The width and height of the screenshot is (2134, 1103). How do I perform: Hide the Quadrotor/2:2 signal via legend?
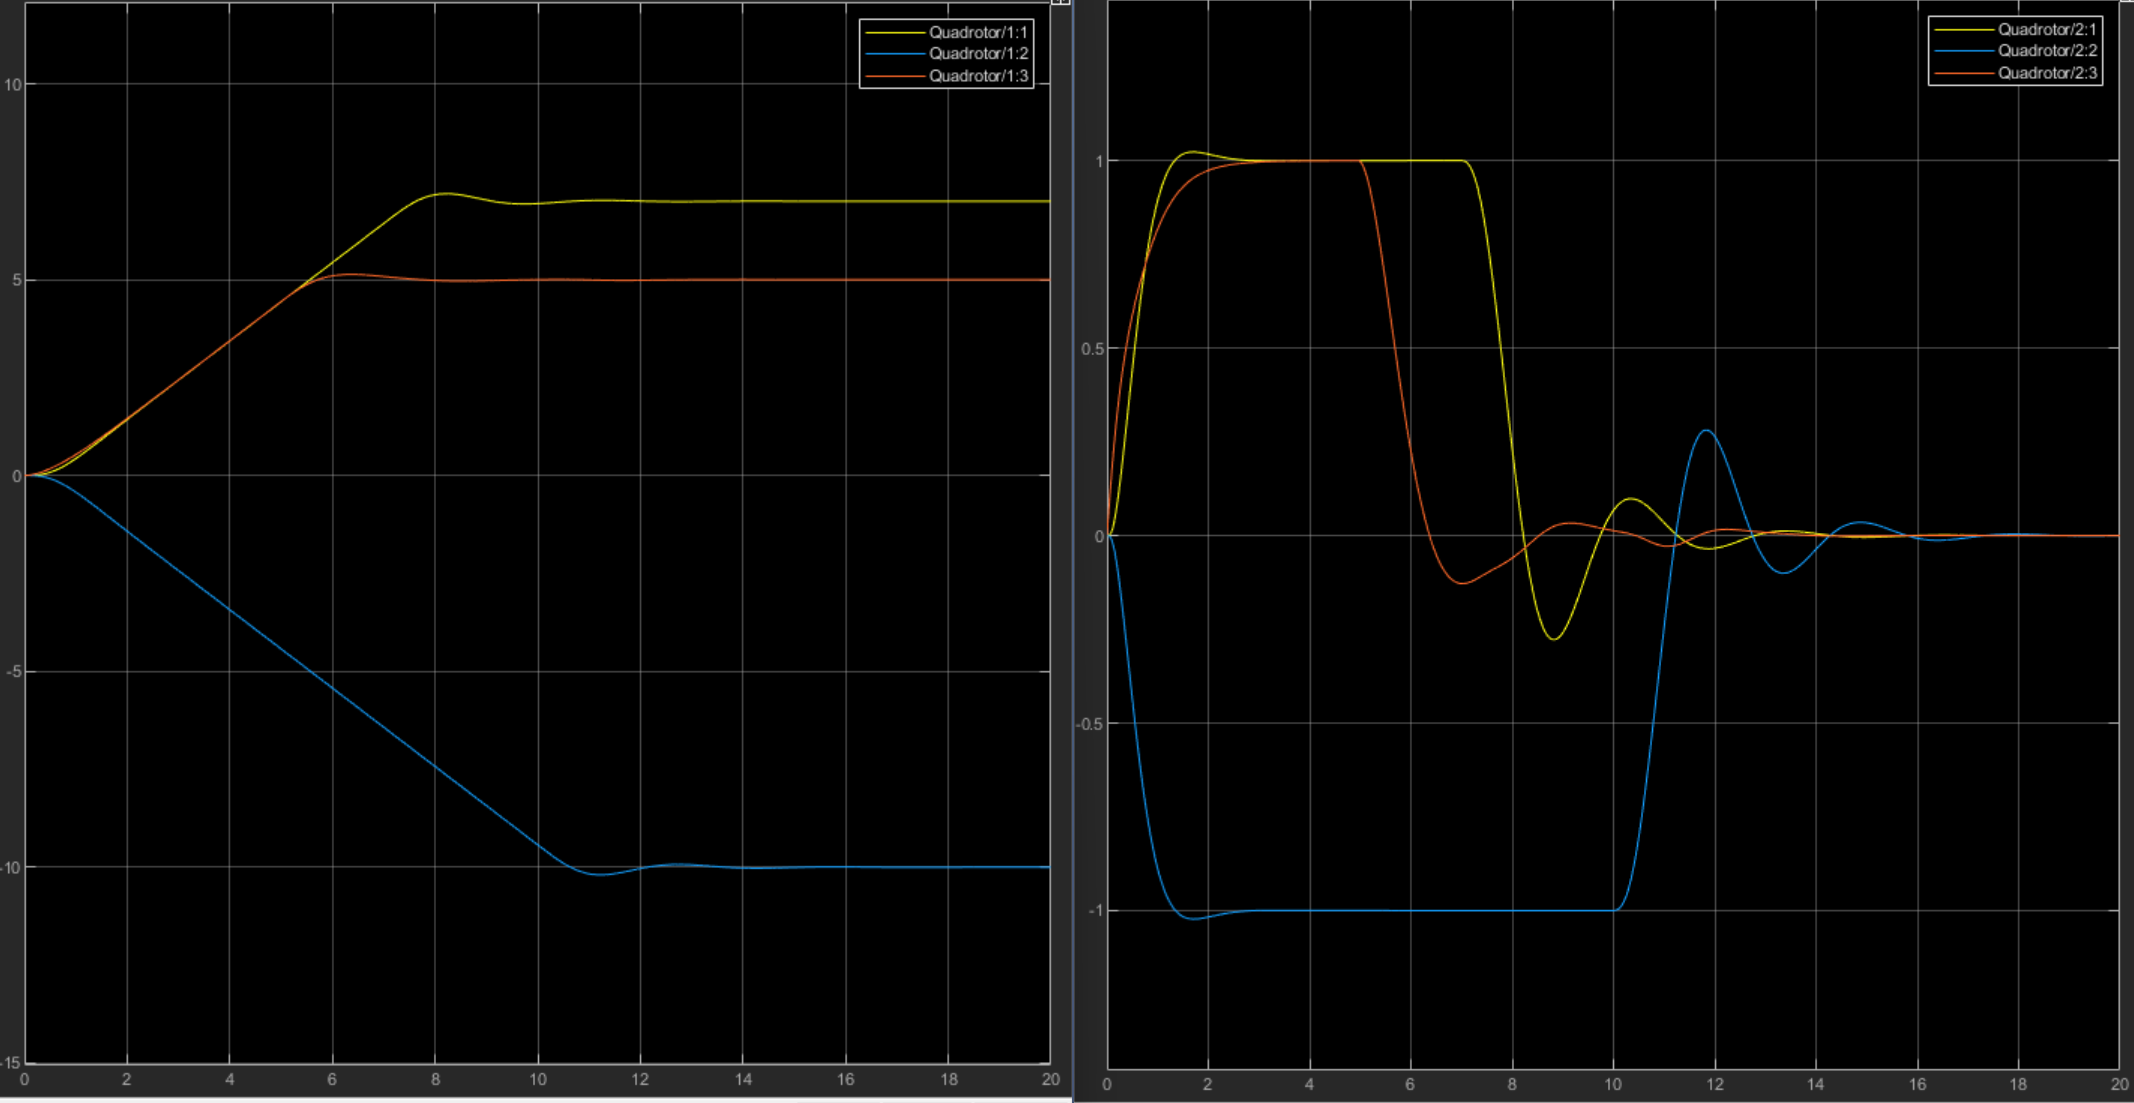click(x=2046, y=51)
